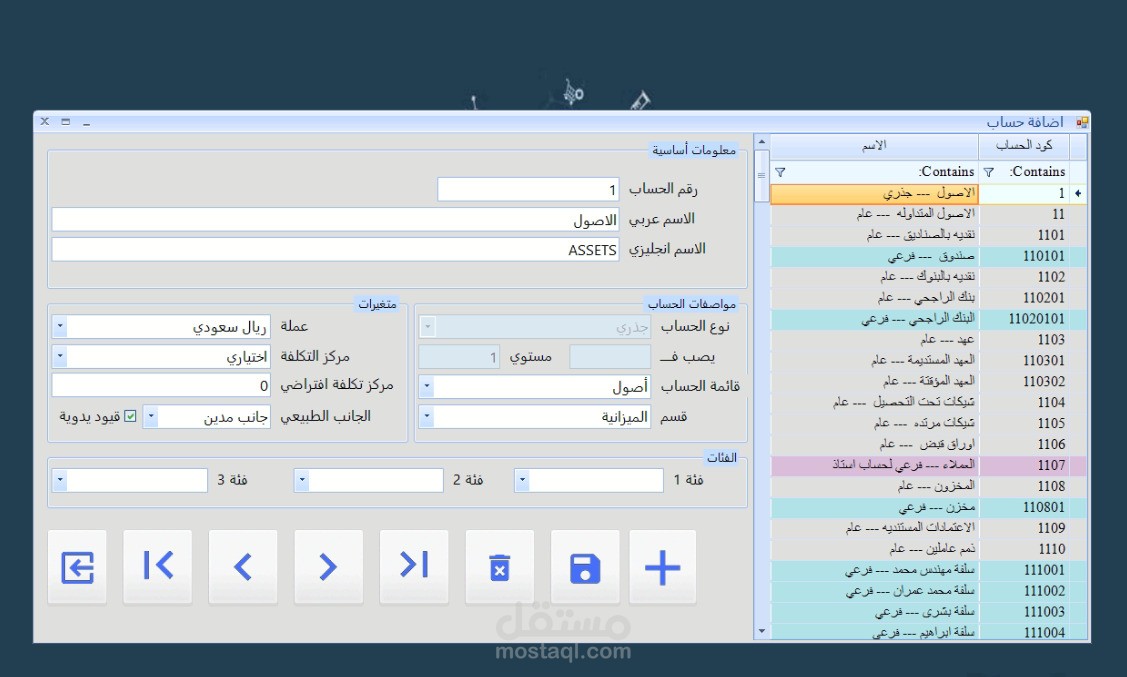Open the الجانب الطبيعي dropdown
This screenshot has width=1127, height=677.
[150, 416]
